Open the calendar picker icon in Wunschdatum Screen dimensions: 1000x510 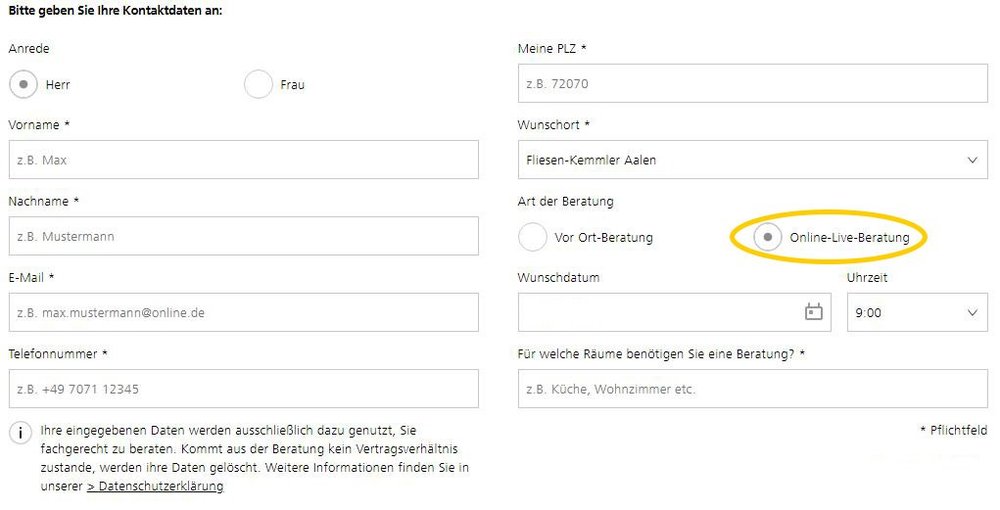pyautogui.click(x=814, y=312)
